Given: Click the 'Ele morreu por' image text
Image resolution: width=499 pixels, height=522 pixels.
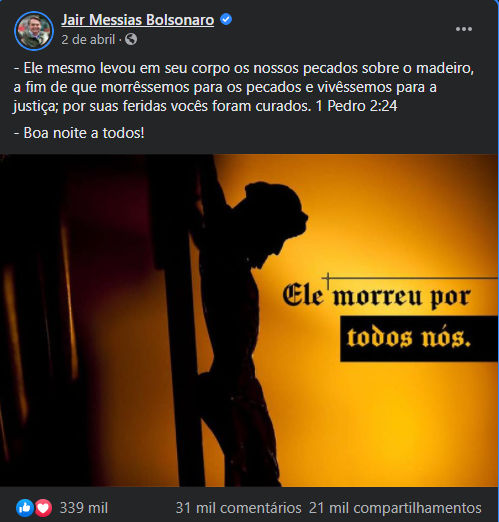Looking at the screenshot, I should click(377, 295).
